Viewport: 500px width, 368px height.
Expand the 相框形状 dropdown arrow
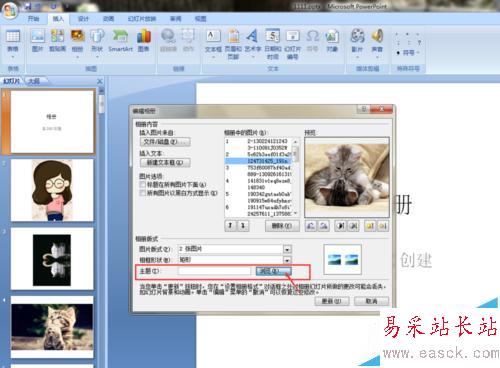[287, 260]
